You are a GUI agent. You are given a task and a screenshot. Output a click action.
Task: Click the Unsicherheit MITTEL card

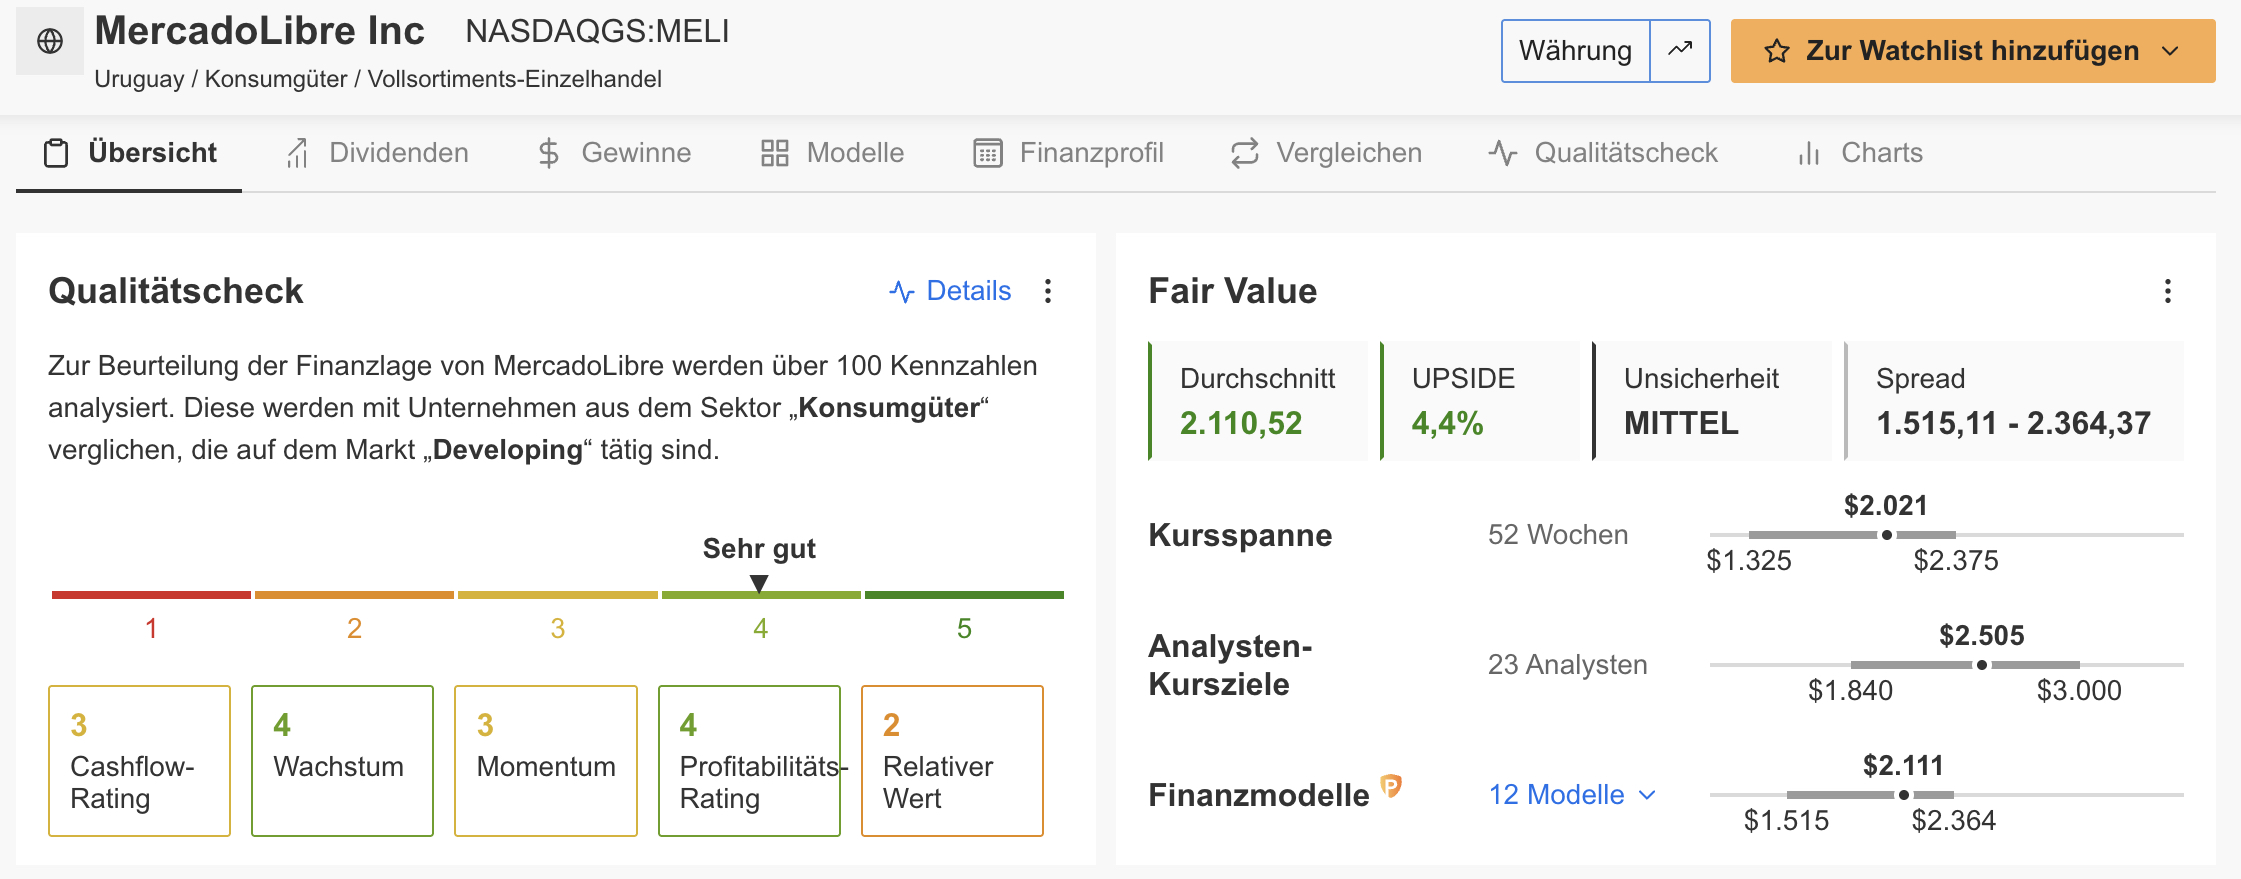pyautogui.click(x=1712, y=401)
